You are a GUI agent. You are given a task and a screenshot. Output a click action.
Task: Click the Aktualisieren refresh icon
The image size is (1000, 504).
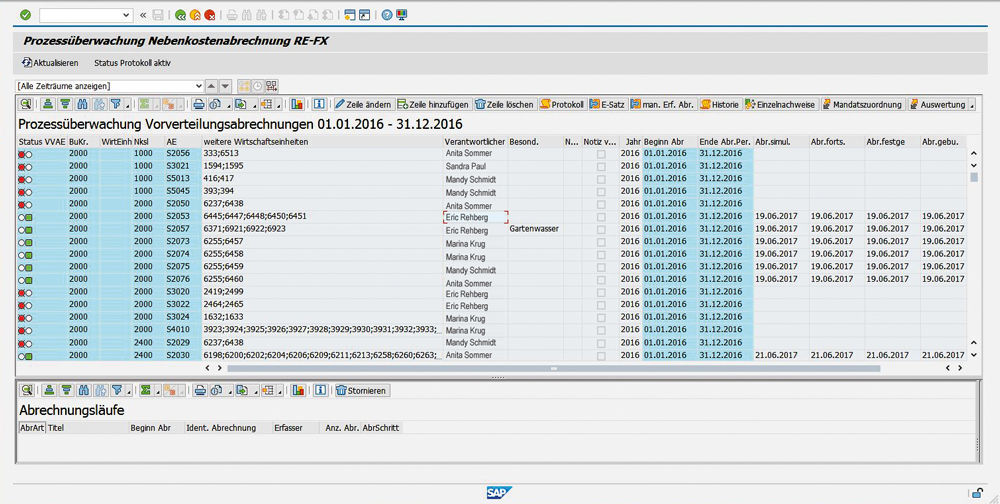26,63
